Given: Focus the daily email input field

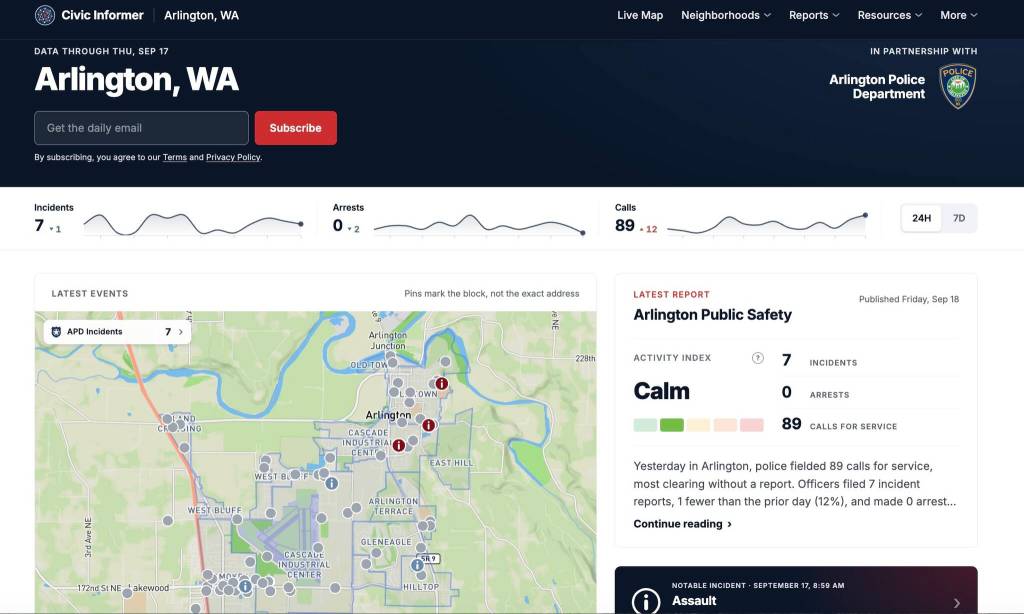Looking at the screenshot, I should [141, 128].
